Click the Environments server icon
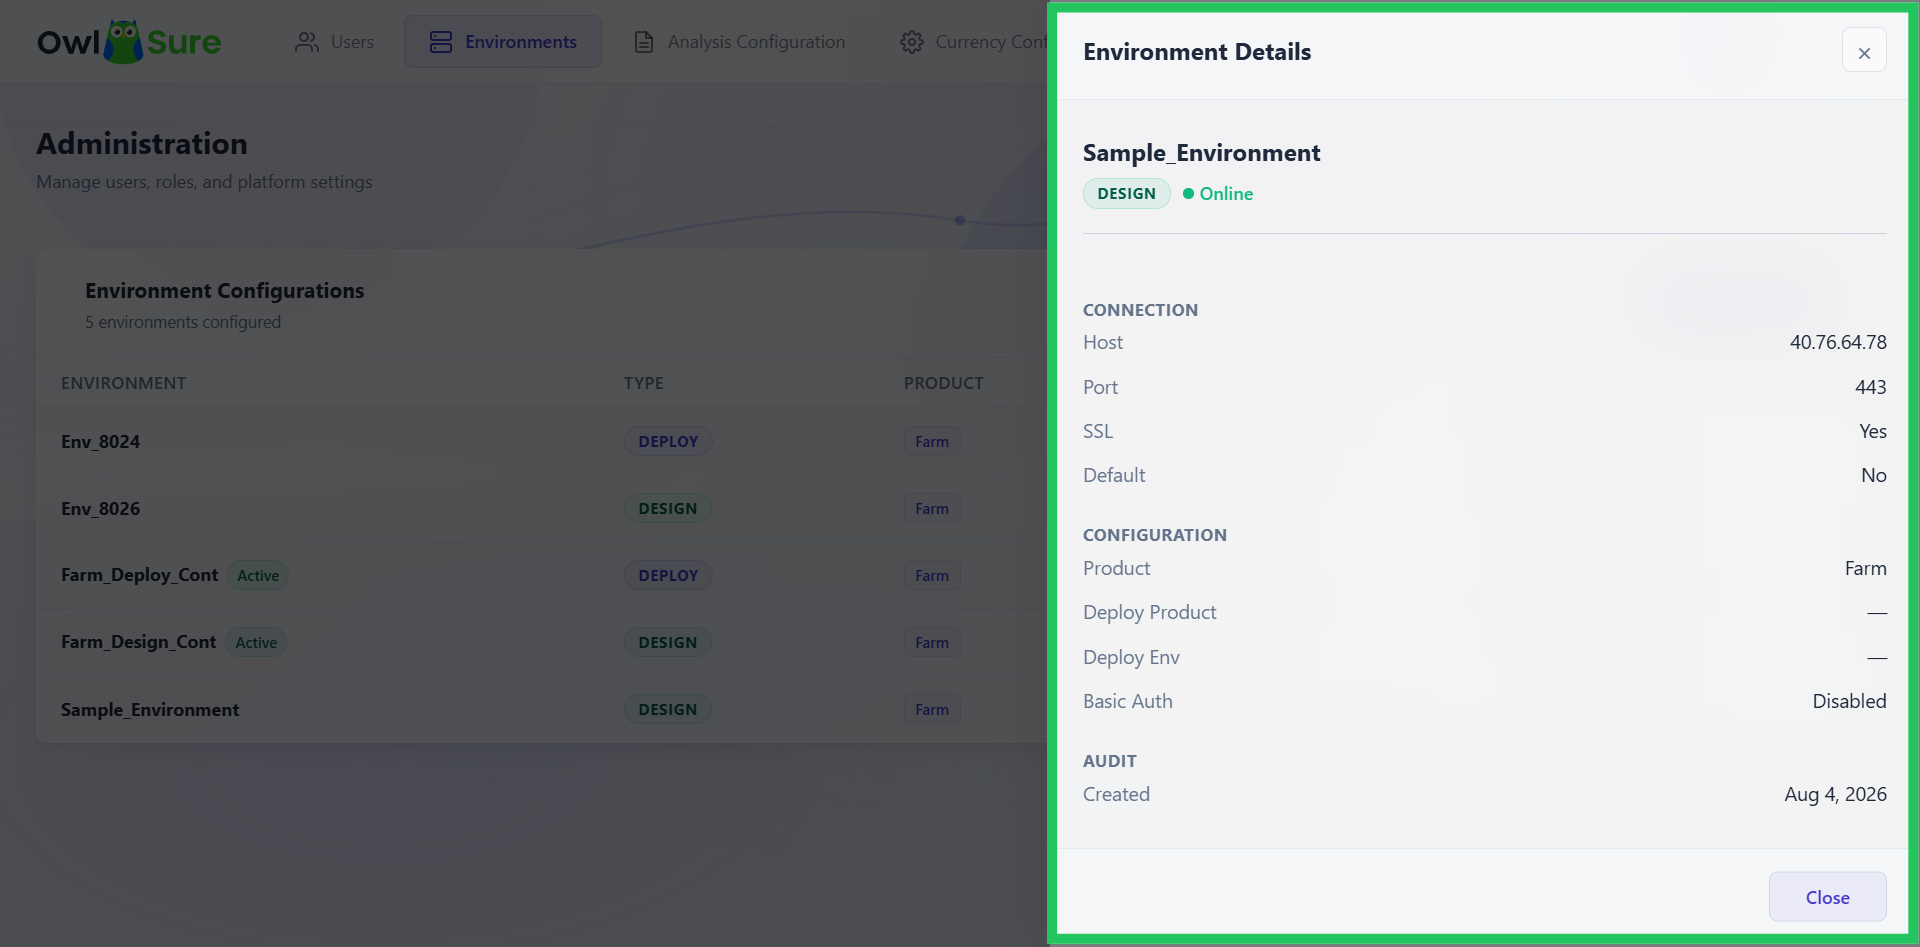The height and width of the screenshot is (947, 1920). pos(441,42)
